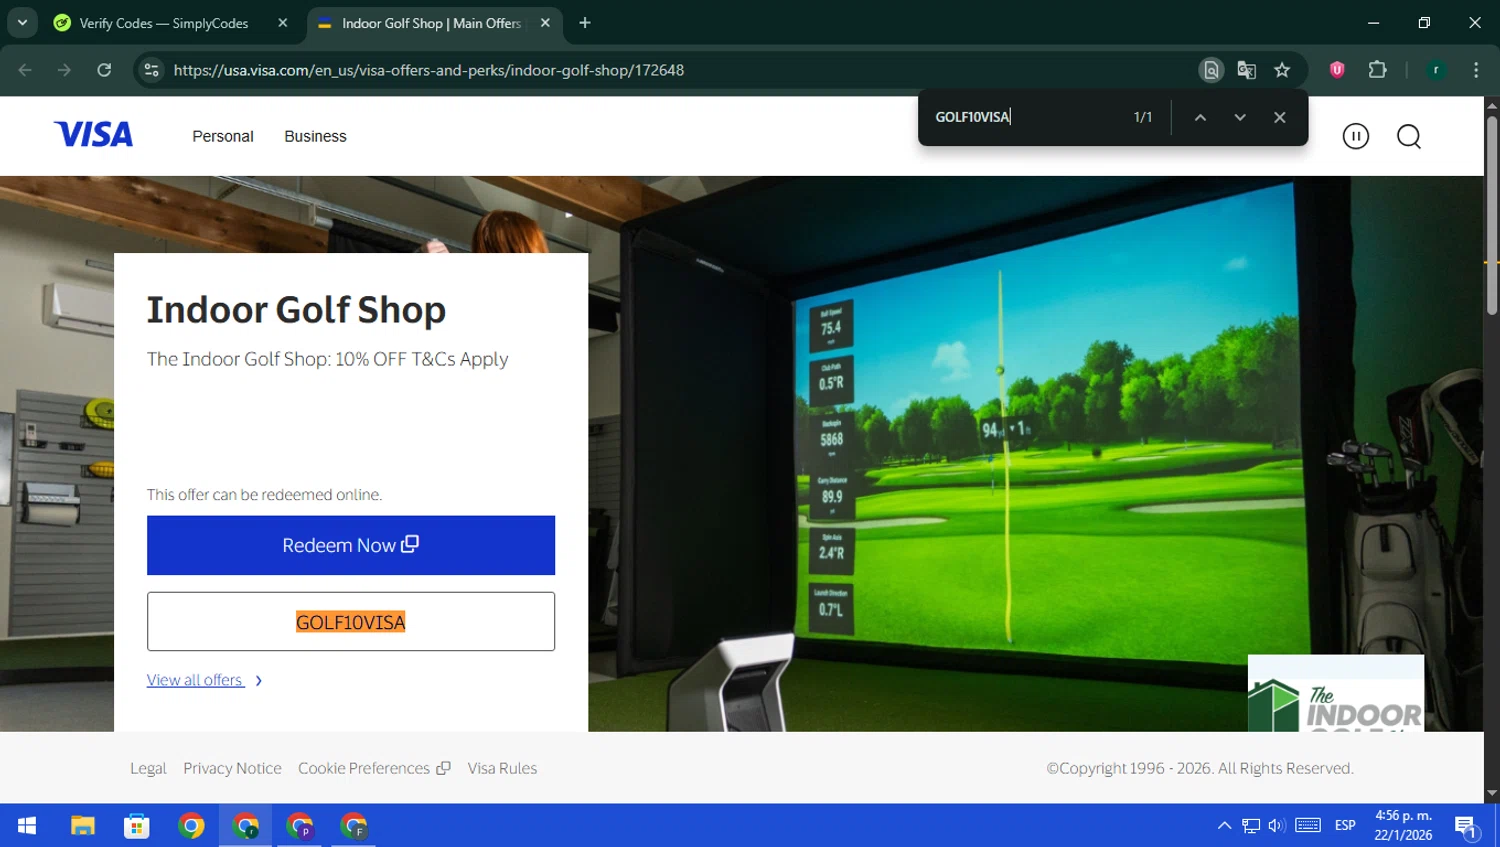Open the Business menu
Viewport: 1500px width, 847px height.
pos(315,136)
